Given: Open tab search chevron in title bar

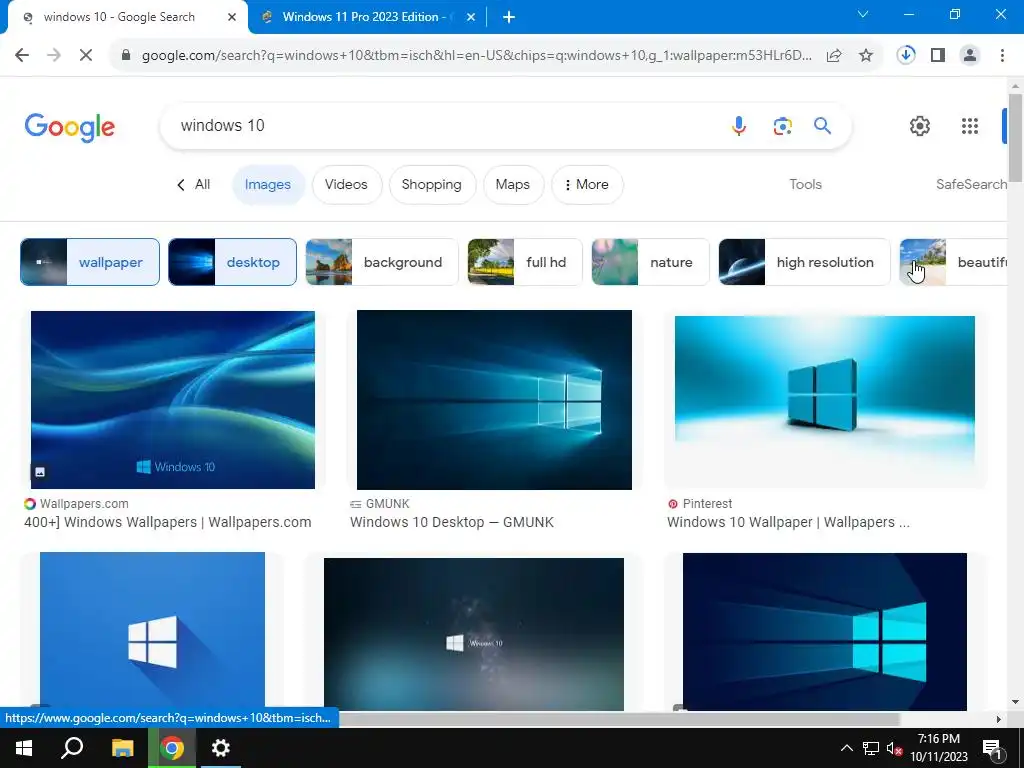Looking at the screenshot, I should pyautogui.click(x=863, y=14).
